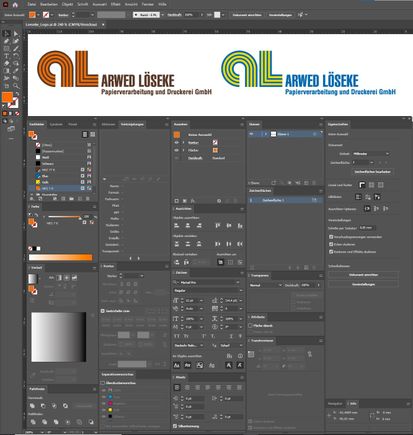Enable Gestrichelte Linie checkbox in Kontur panel

coord(103,311)
